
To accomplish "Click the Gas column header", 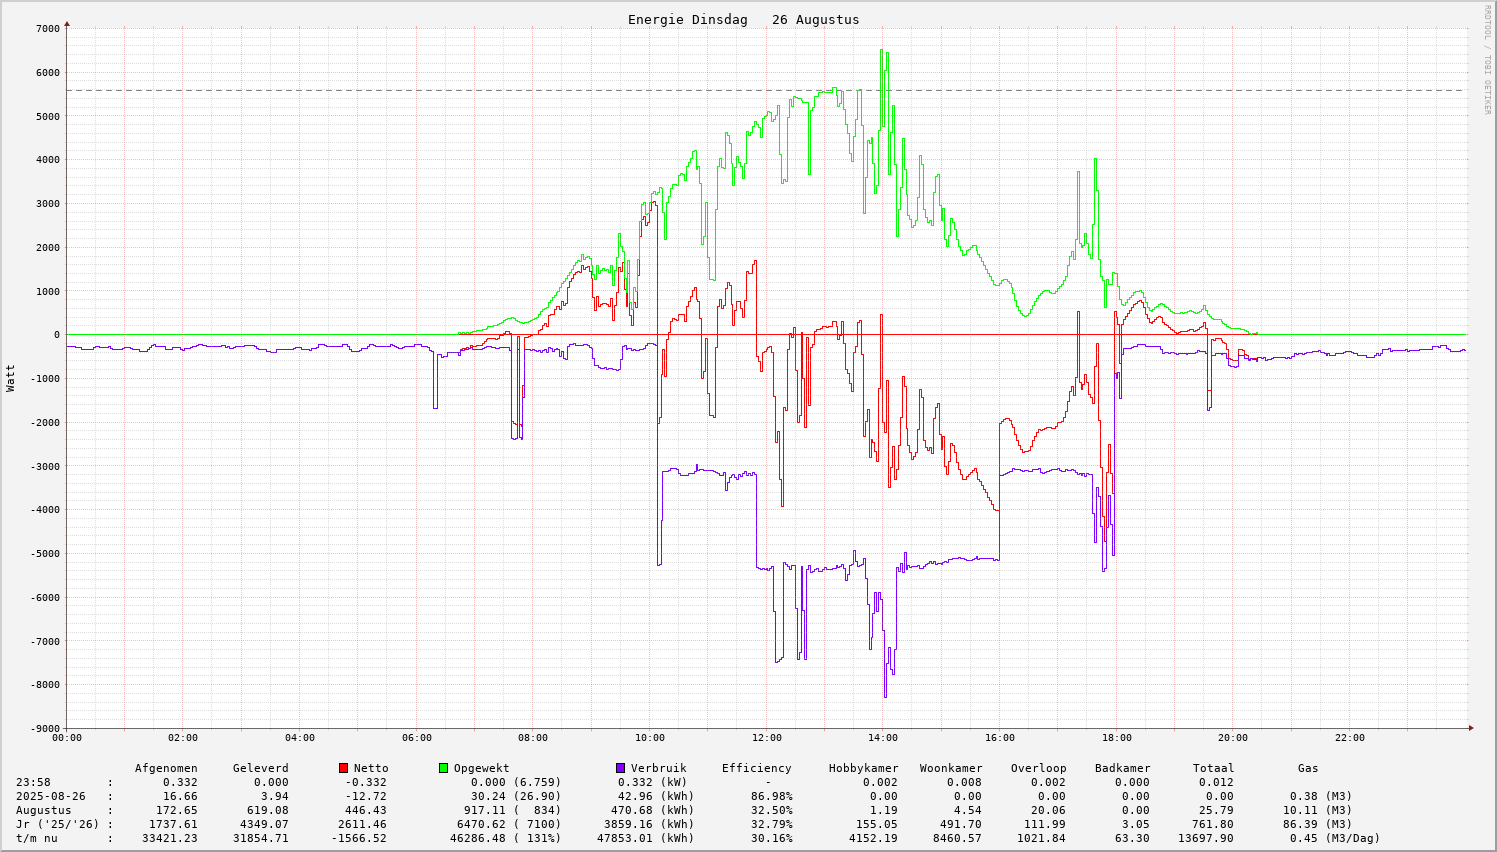I will [x=1308, y=768].
